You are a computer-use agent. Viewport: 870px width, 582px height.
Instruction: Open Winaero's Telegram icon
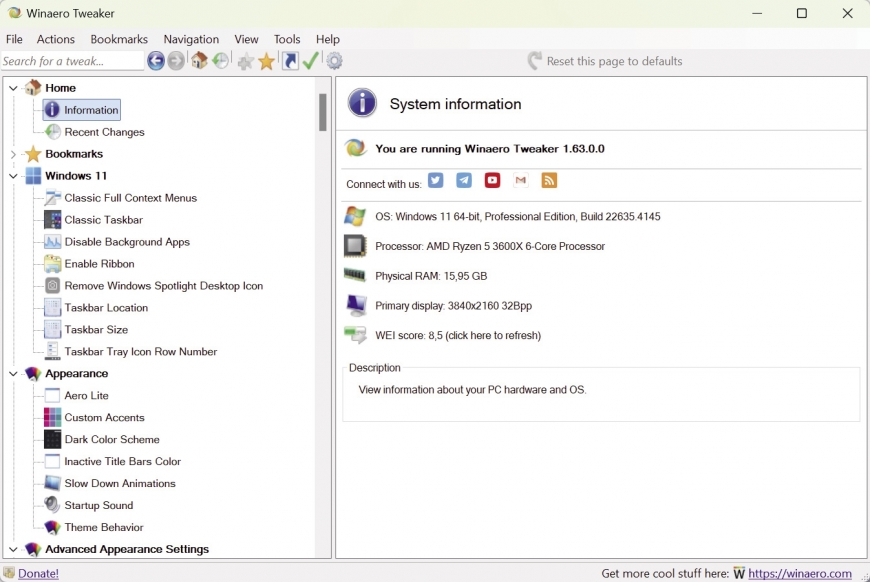[x=464, y=180]
